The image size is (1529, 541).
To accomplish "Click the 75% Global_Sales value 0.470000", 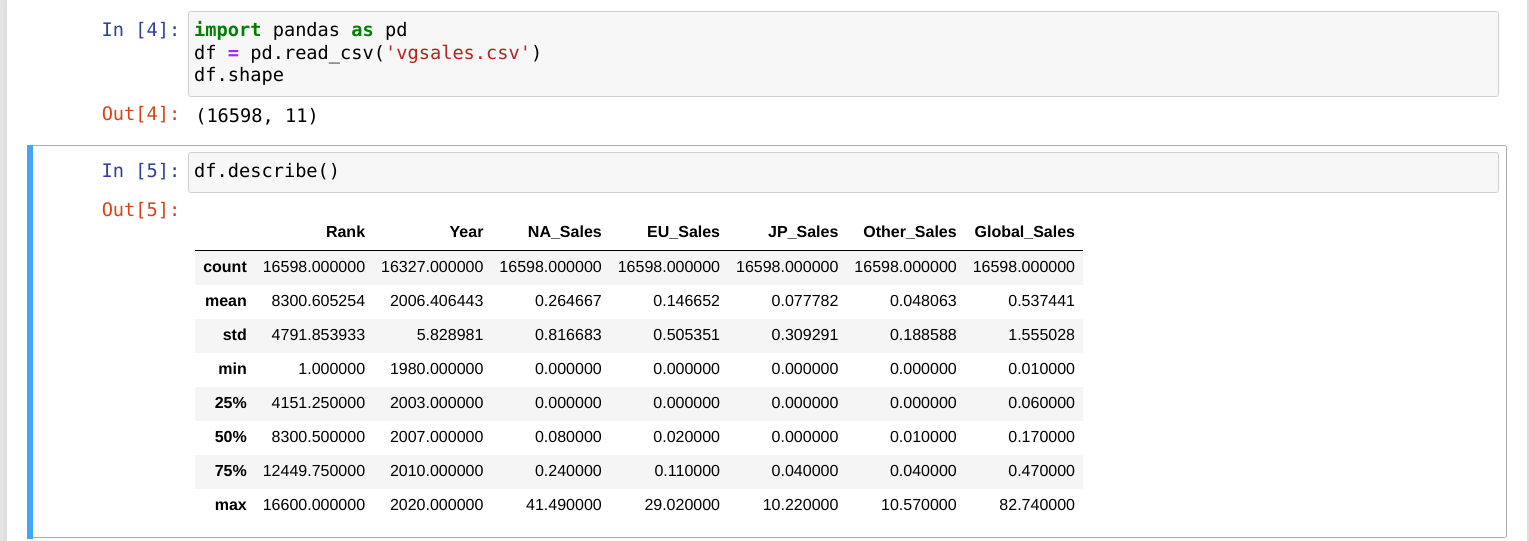I will 1042,471.
